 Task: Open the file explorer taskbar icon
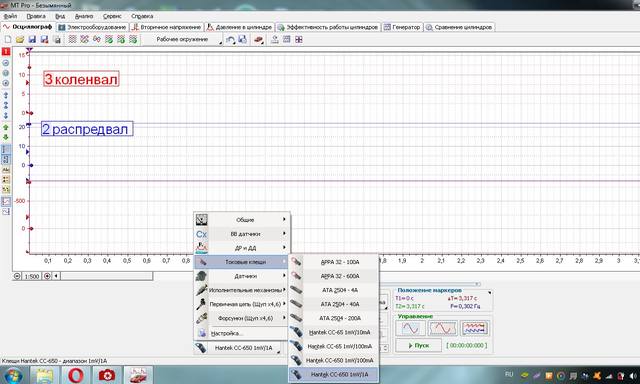(x=44, y=375)
